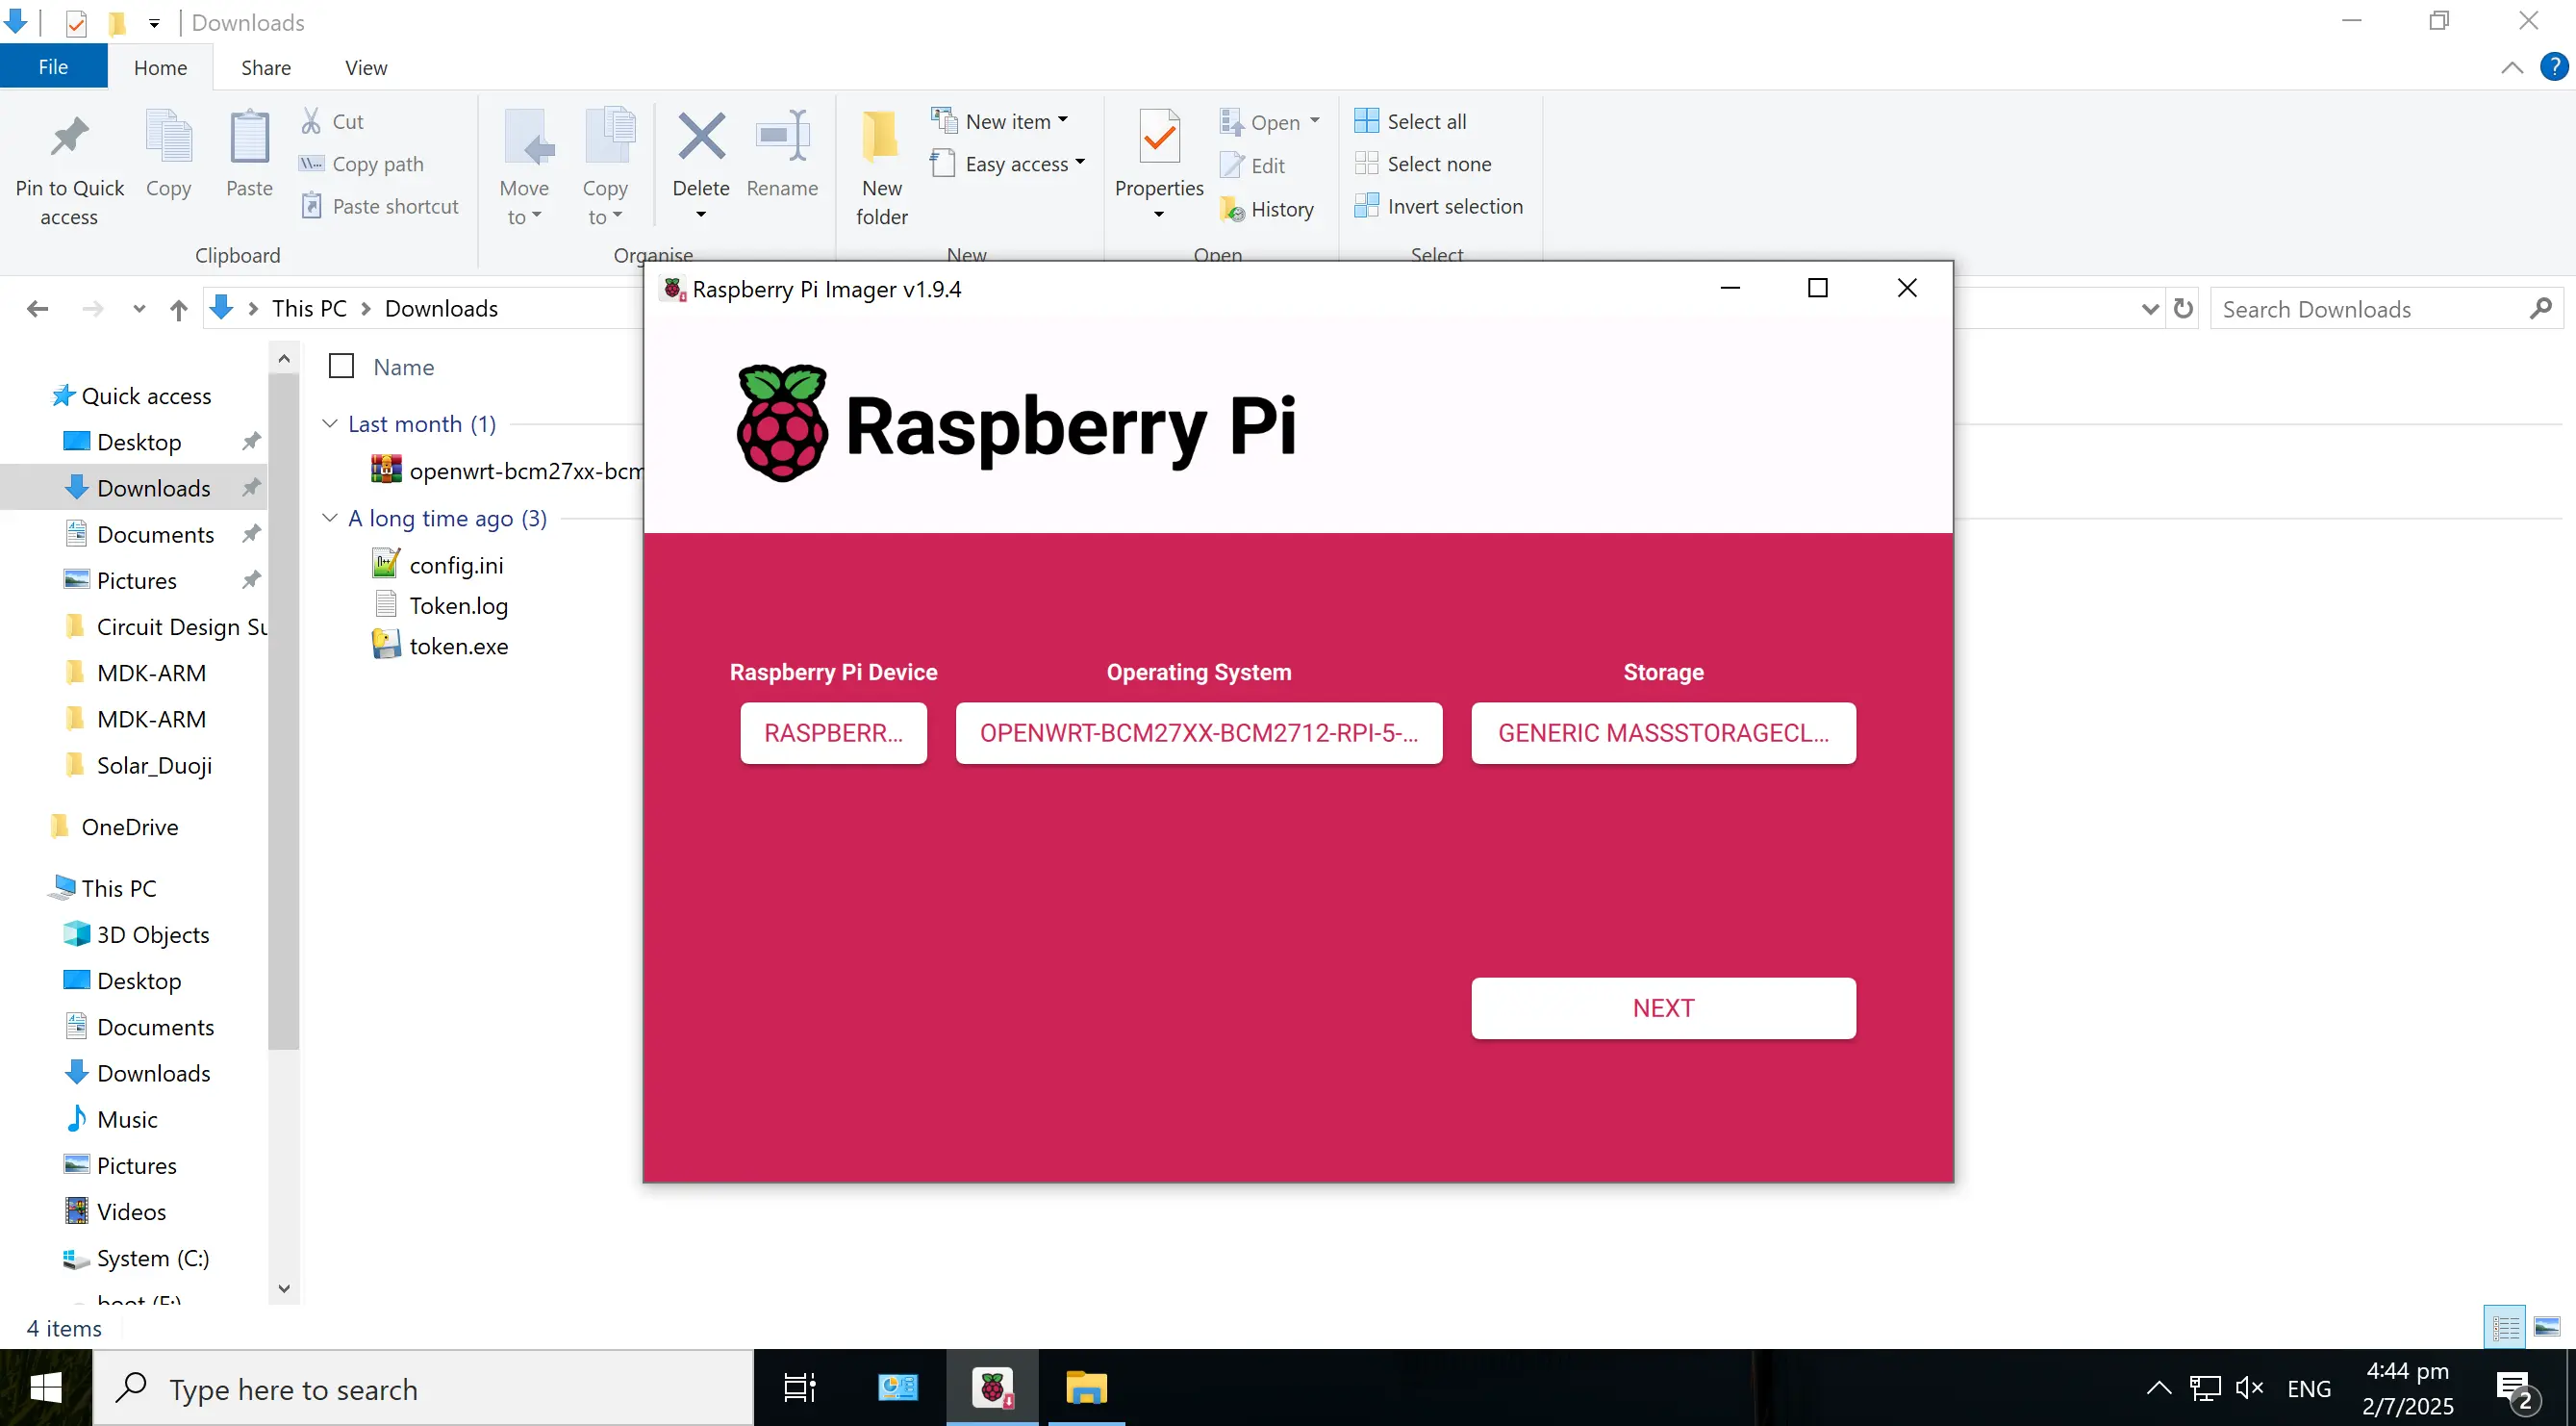The width and height of the screenshot is (2576, 1426).
Task: Click the Name column header
Action: point(404,367)
